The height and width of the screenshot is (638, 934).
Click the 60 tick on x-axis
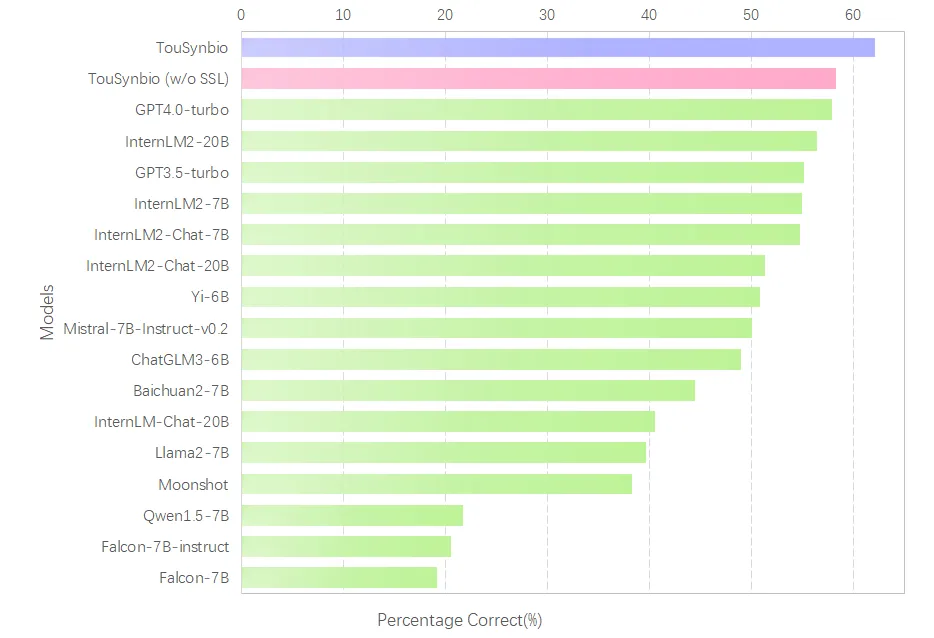tap(852, 15)
